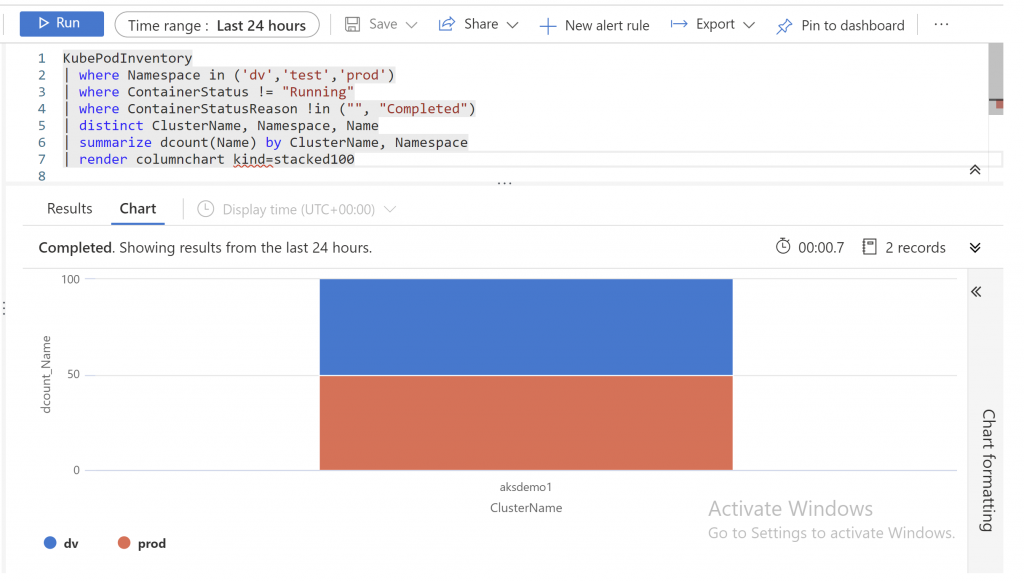Image resolution: width=1024 pixels, height=582 pixels.
Task: Expand the Save dropdown chevron
Action: point(411,25)
